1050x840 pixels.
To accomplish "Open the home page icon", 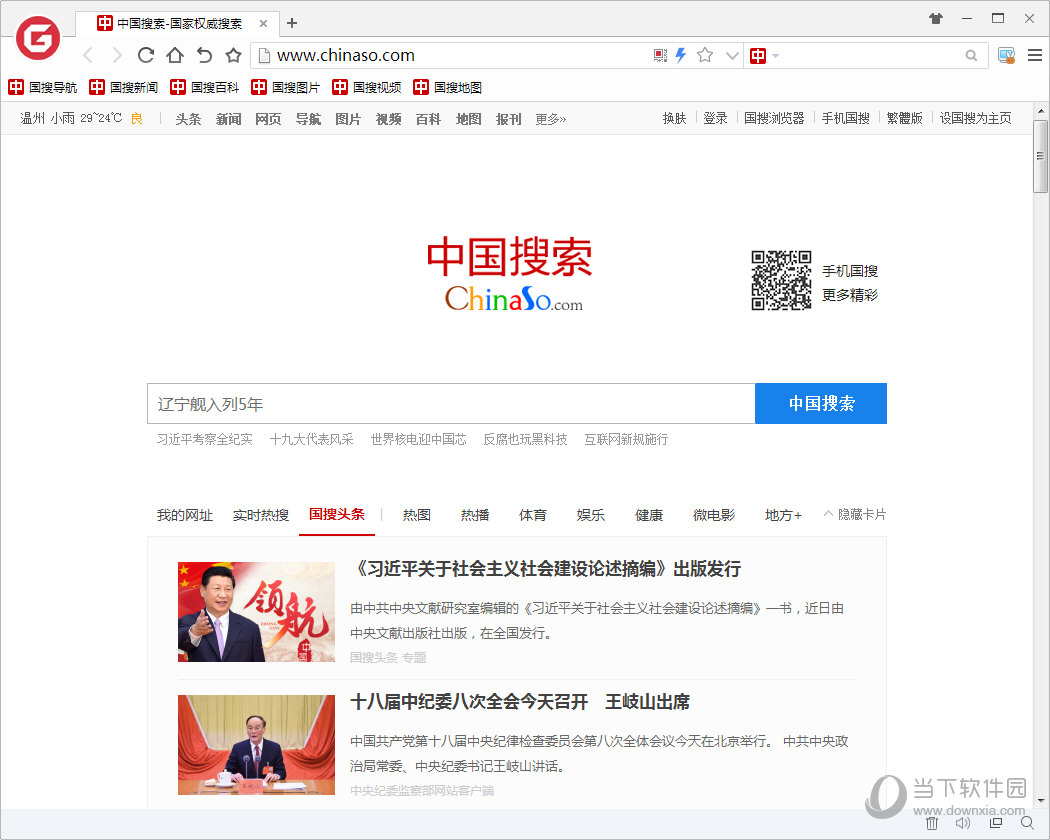I will pyautogui.click(x=175, y=55).
